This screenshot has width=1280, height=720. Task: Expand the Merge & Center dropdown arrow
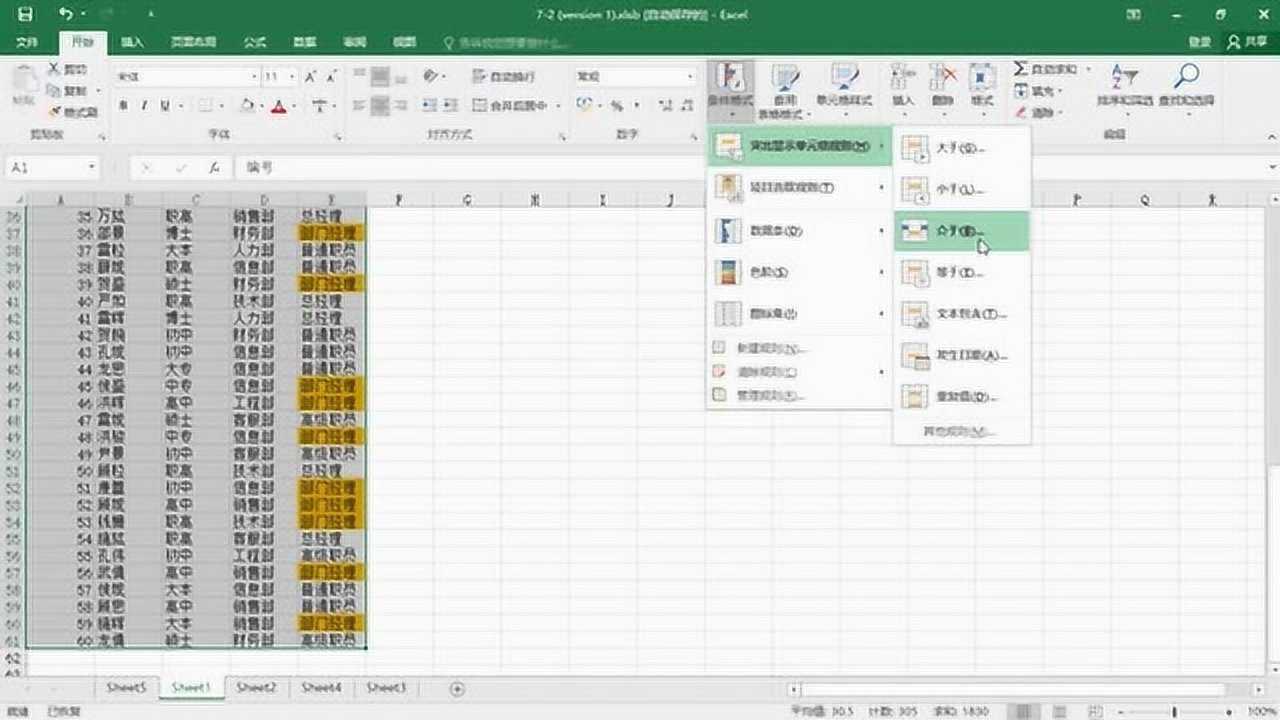[557, 105]
